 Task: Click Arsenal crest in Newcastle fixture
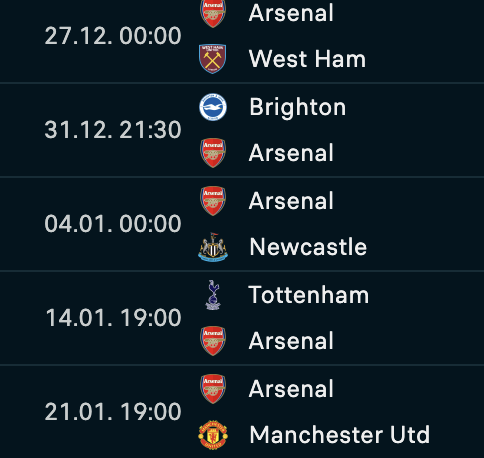click(213, 201)
